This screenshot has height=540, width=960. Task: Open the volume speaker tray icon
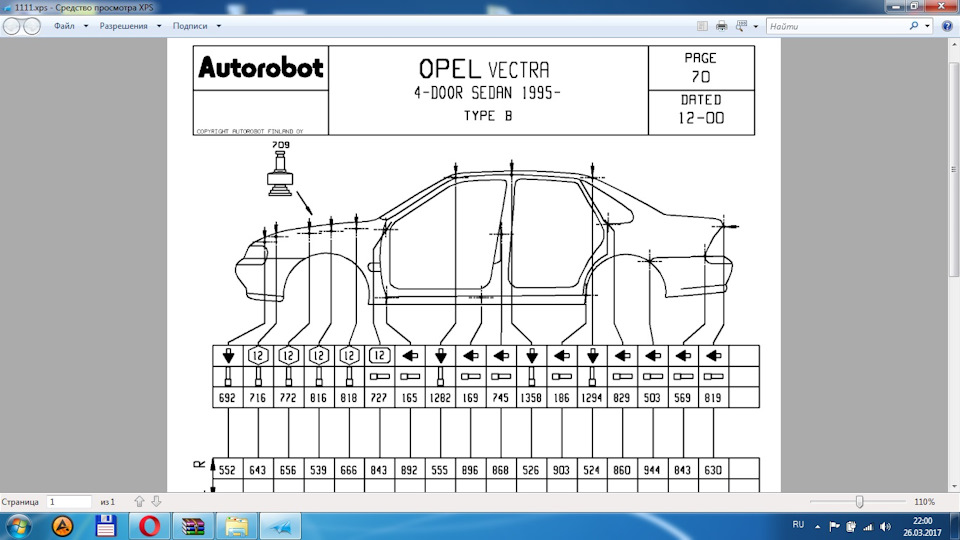pos(885,527)
